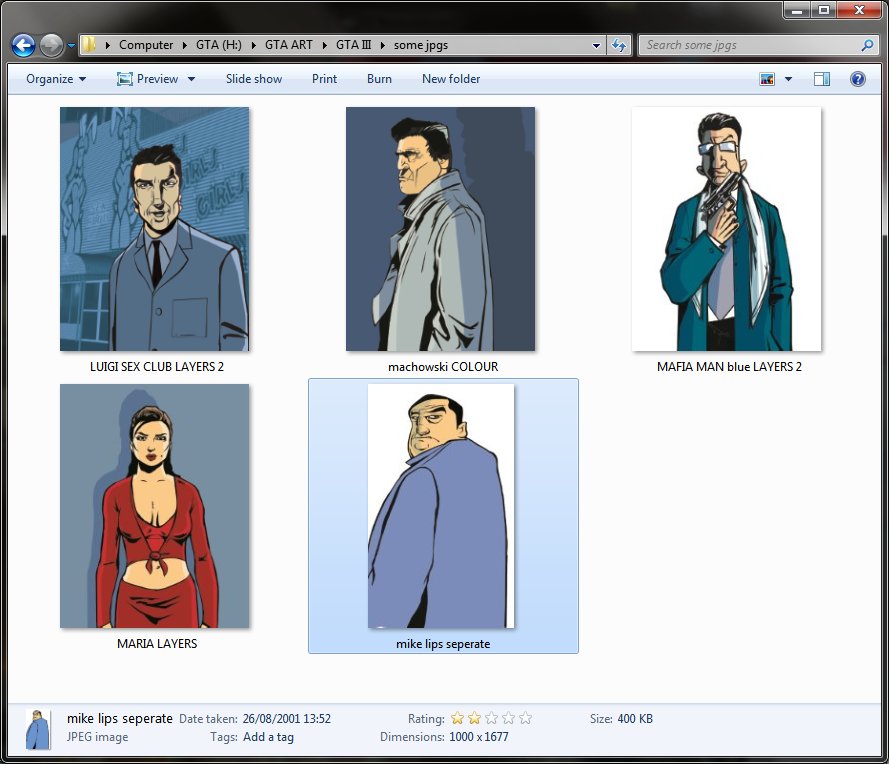Close the Explorer window
Screen dimensions: 889x764
click(859, 10)
